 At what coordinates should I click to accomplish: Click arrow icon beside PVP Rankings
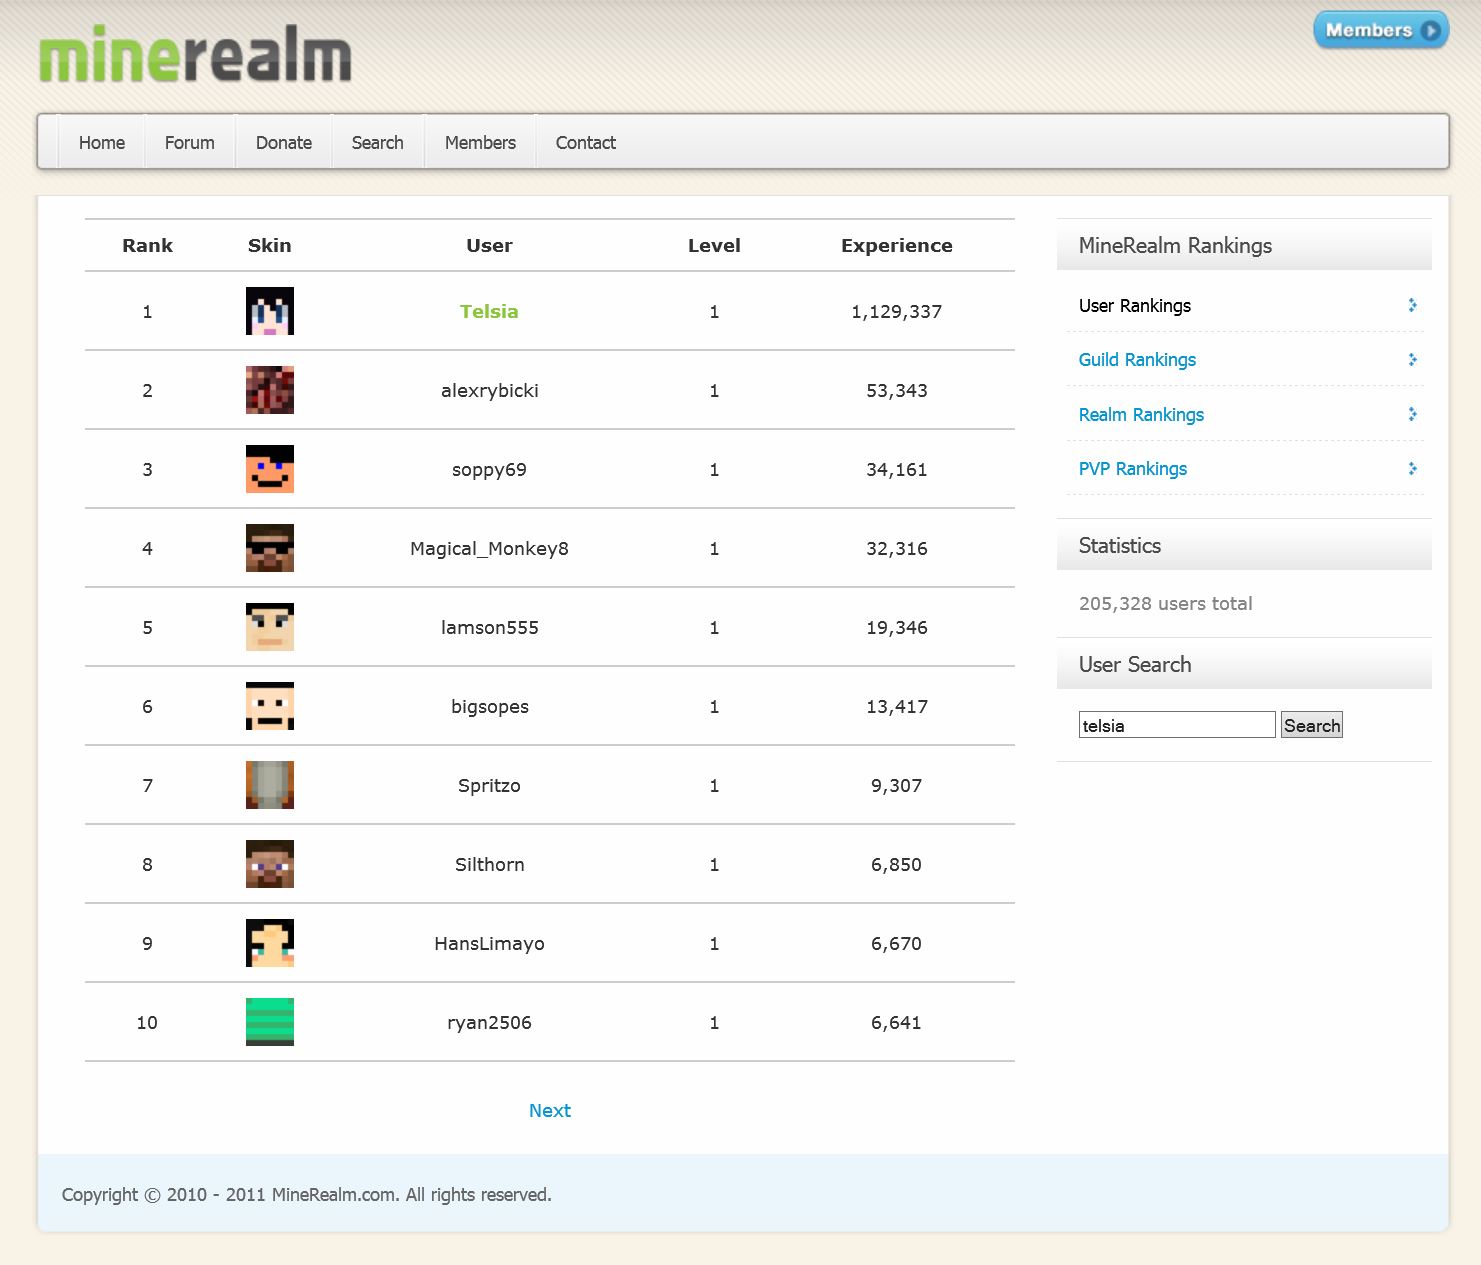pos(1412,469)
